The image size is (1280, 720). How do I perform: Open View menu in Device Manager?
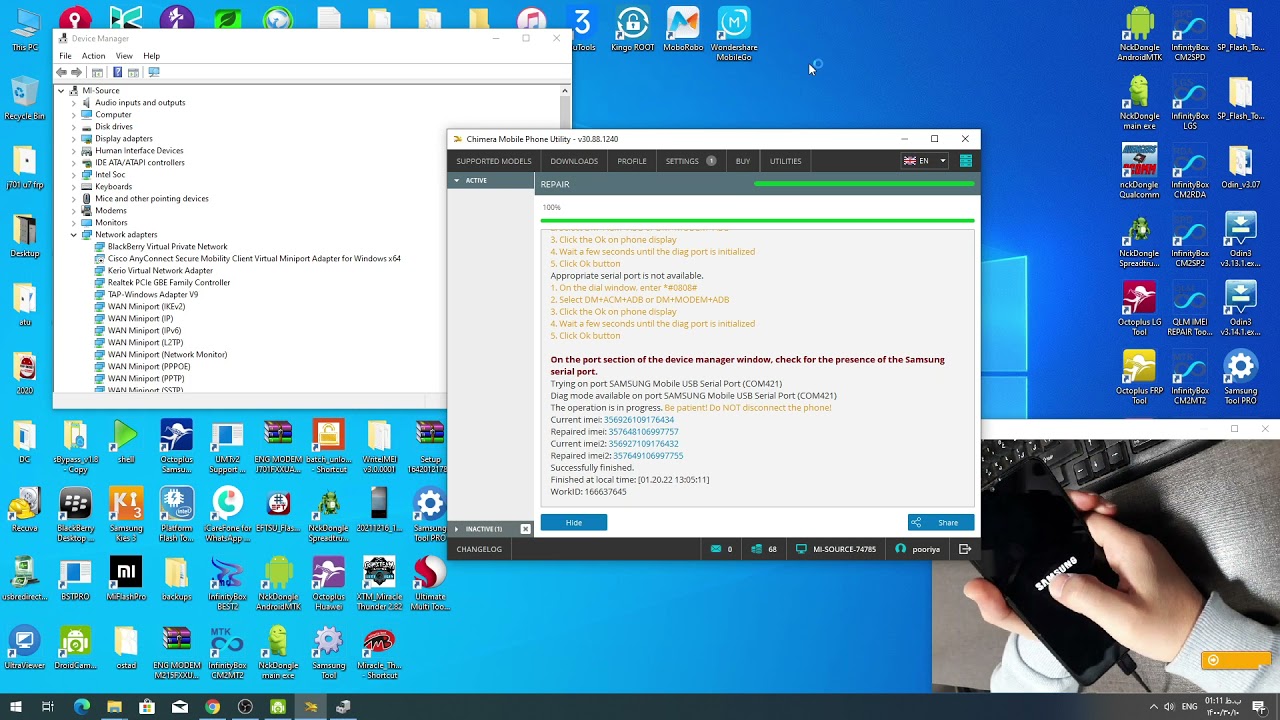(x=124, y=56)
